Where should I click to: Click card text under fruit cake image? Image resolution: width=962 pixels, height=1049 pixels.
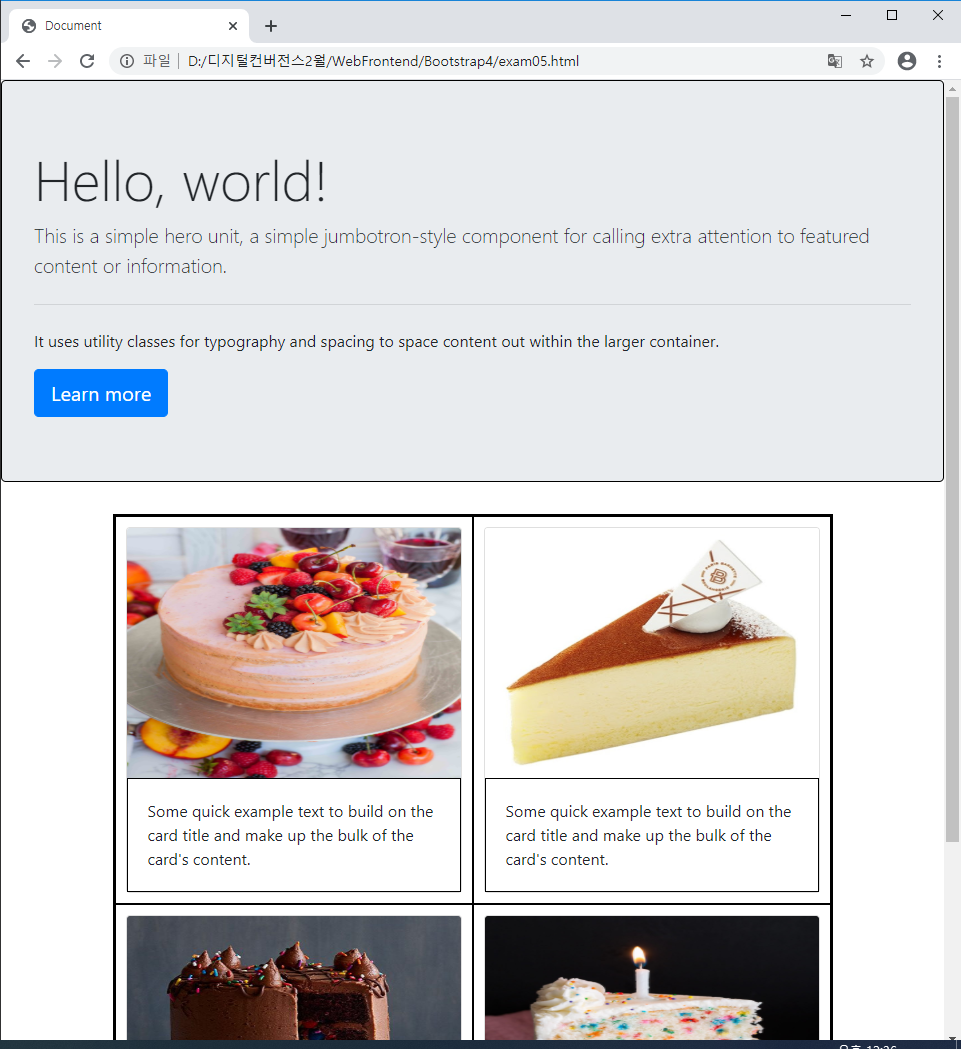pyautogui.click(x=290, y=836)
